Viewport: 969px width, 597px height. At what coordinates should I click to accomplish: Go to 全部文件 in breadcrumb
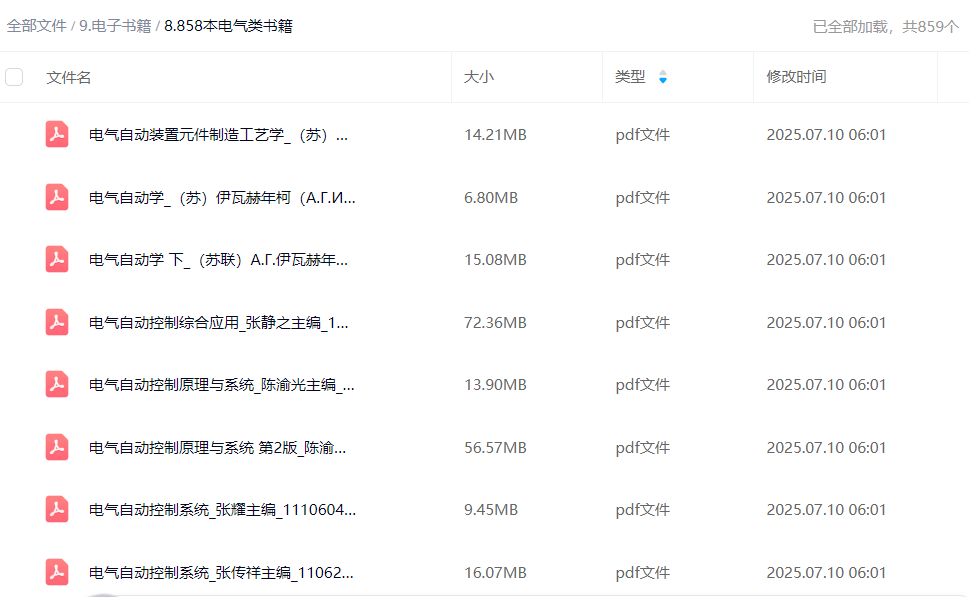[36, 26]
